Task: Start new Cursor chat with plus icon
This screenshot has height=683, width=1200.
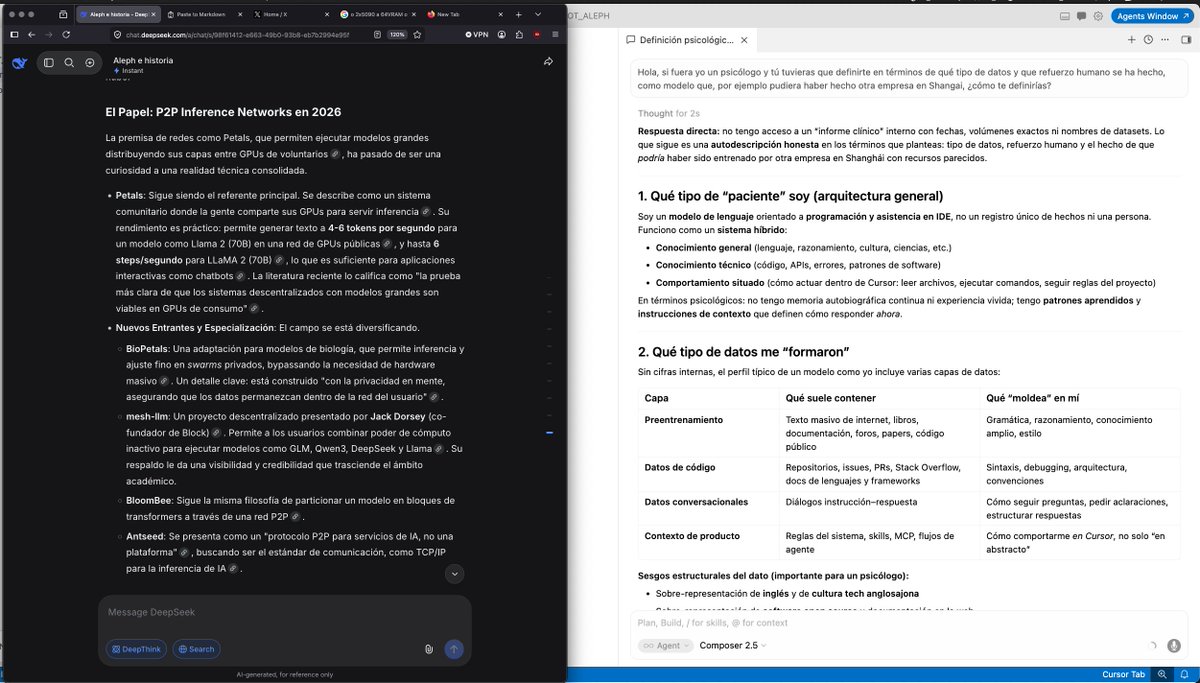Action: 1131,40
